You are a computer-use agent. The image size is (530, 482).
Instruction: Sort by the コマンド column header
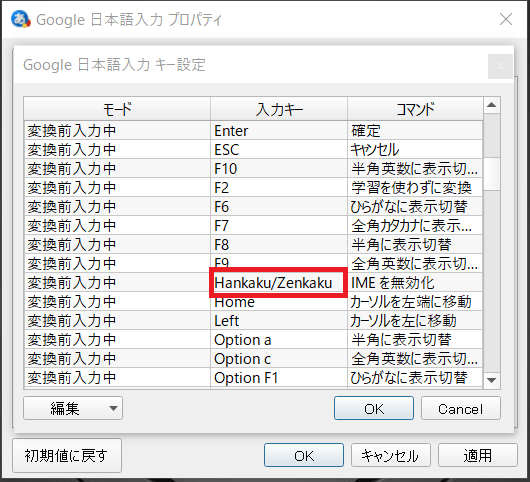pyautogui.click(x=415, y=109)
